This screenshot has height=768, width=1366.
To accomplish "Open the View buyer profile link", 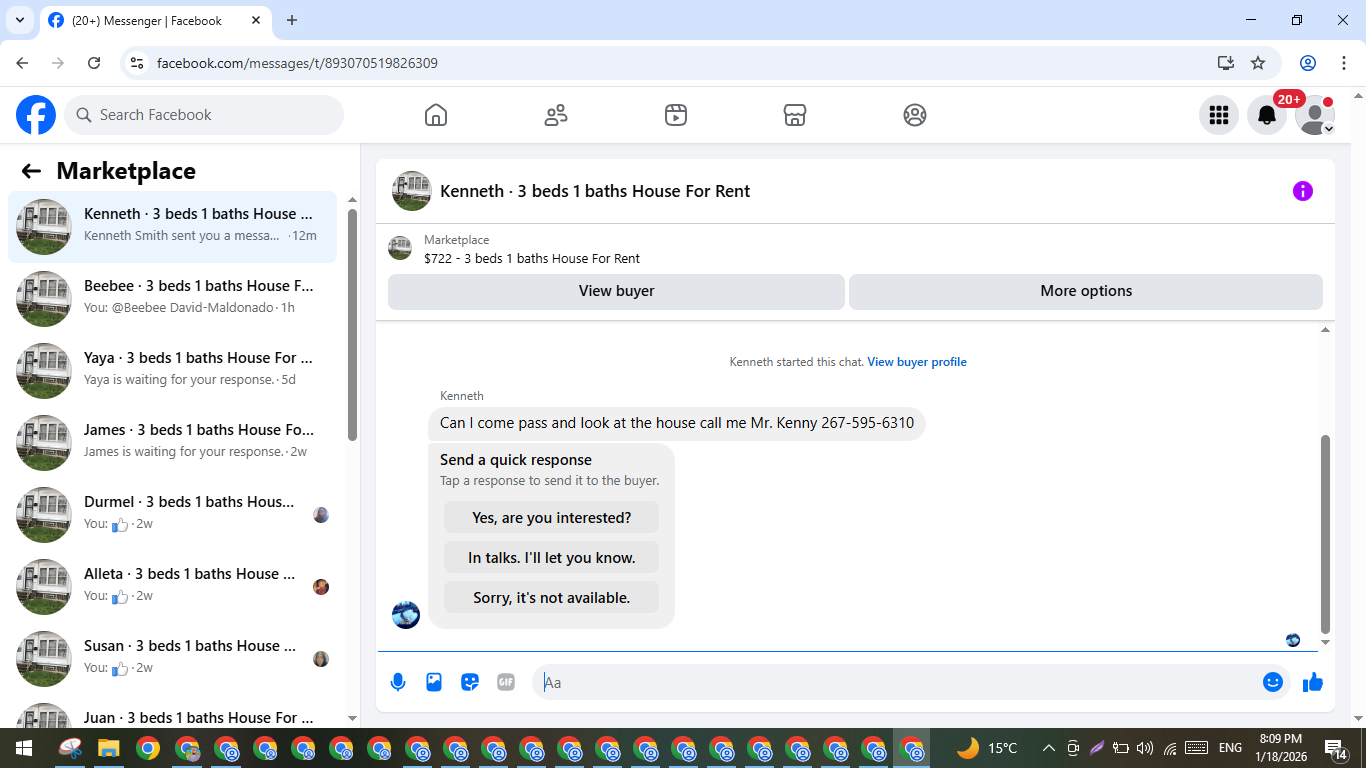I will [917, 362].
